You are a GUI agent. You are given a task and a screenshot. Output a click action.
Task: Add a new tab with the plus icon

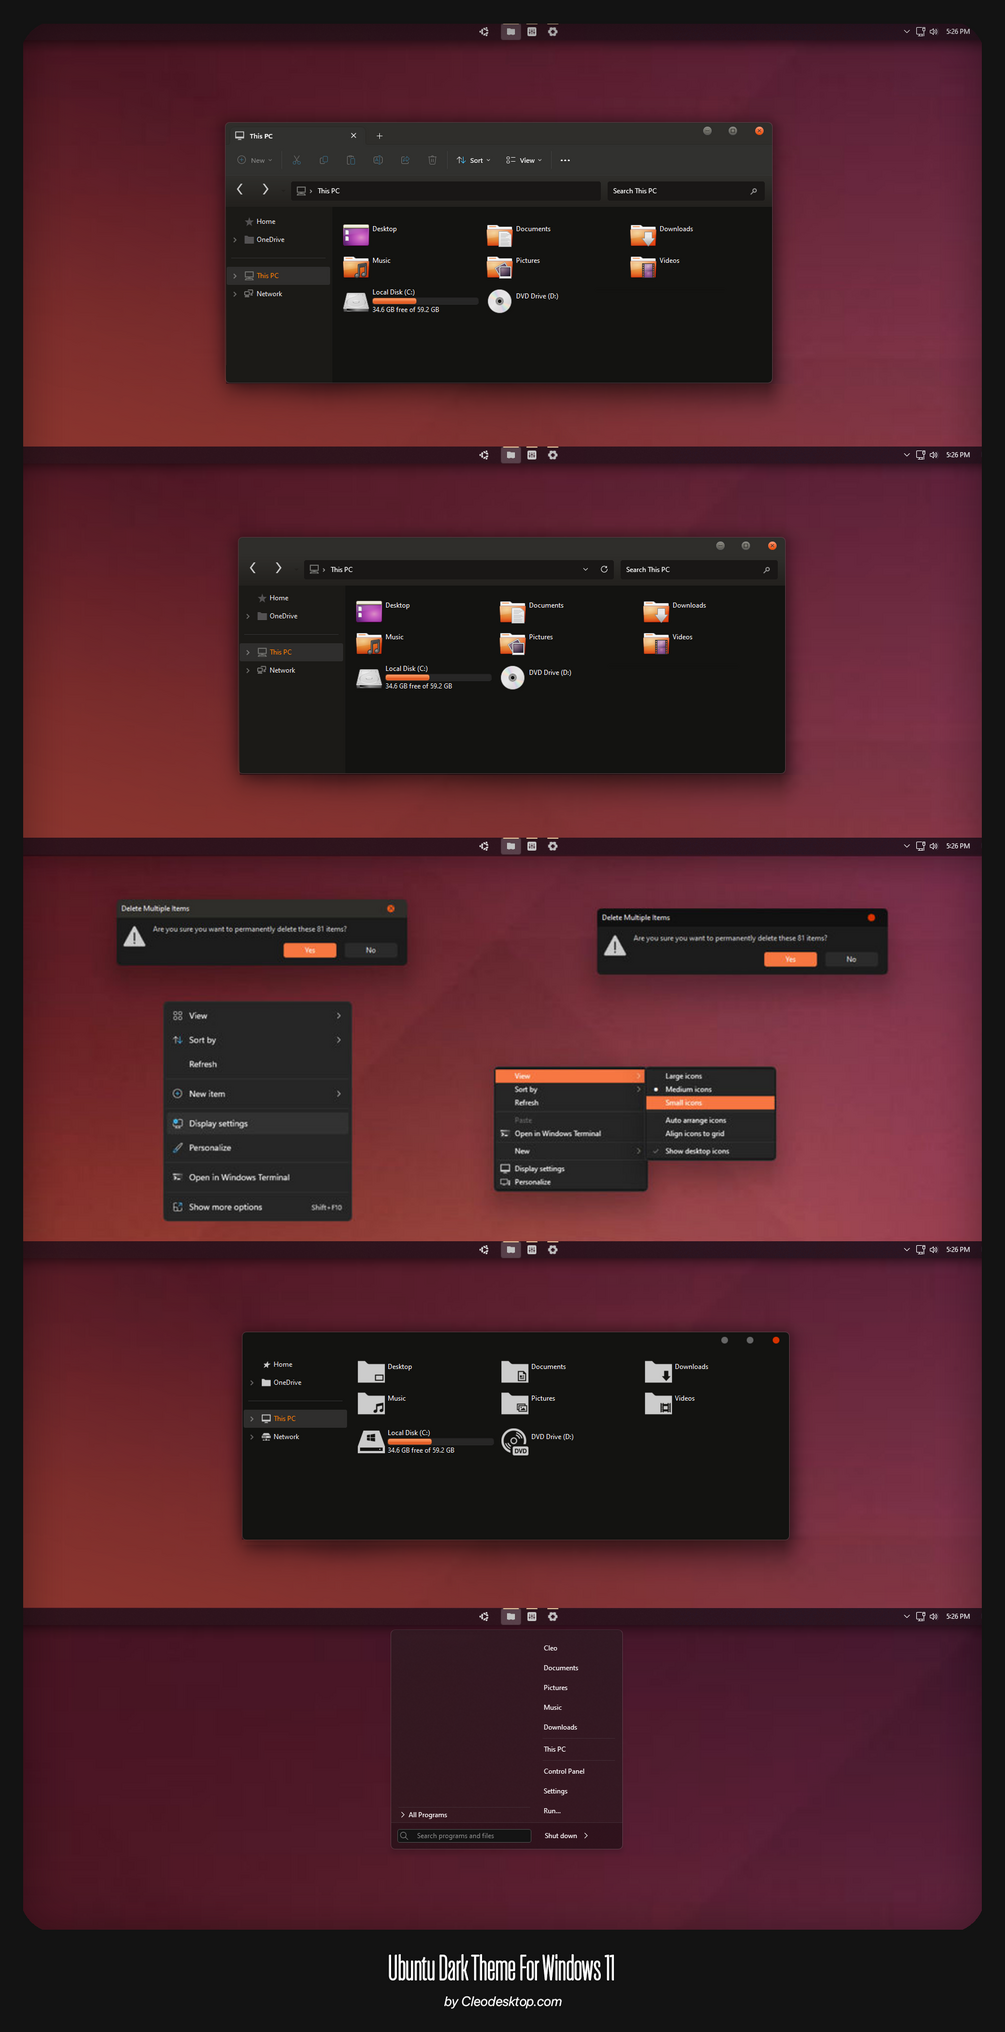pos(379,136)
